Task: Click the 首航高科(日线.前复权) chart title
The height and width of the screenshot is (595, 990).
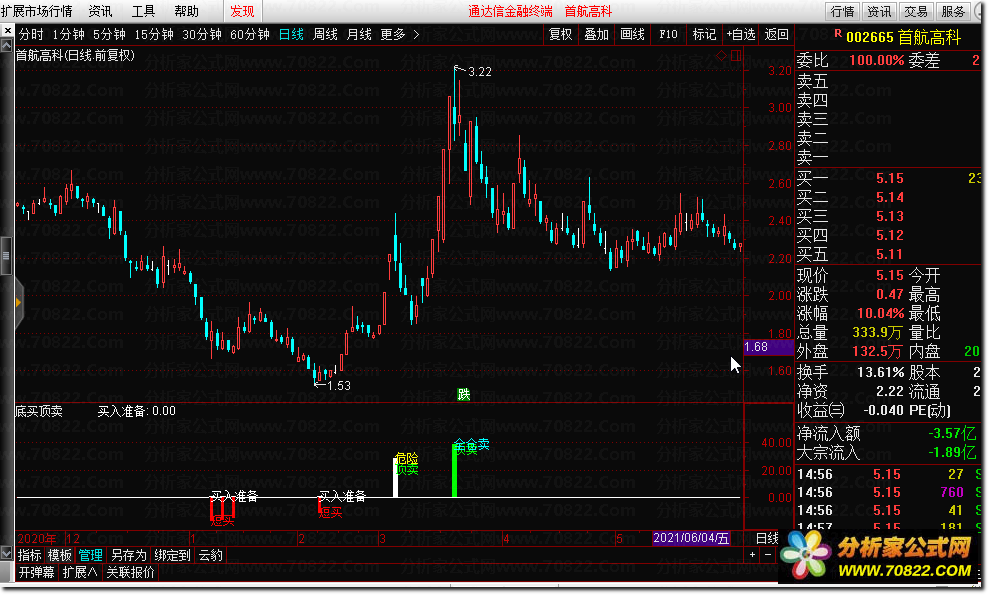Action: point(75,56)
